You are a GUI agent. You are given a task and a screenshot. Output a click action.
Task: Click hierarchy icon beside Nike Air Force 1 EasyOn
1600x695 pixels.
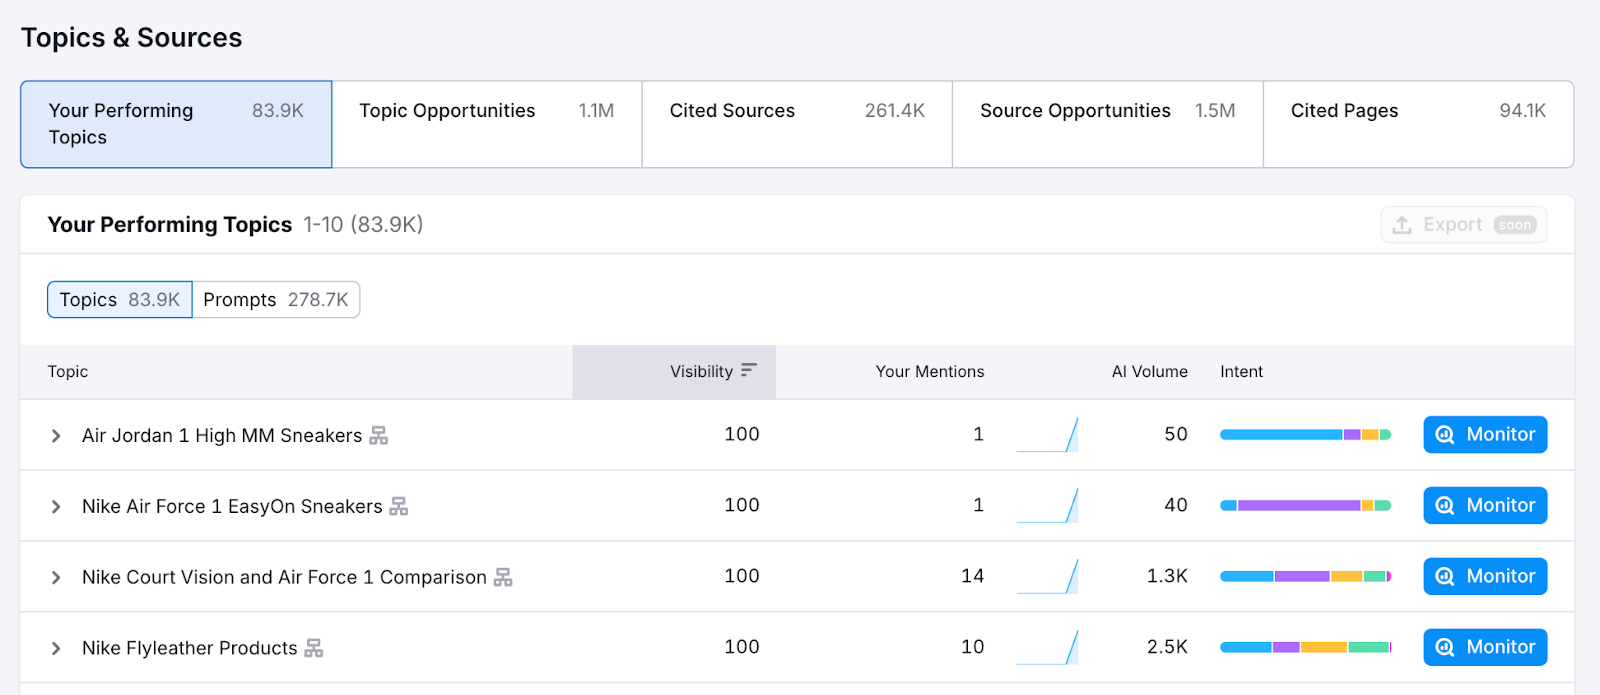click(x=399, y=507)
